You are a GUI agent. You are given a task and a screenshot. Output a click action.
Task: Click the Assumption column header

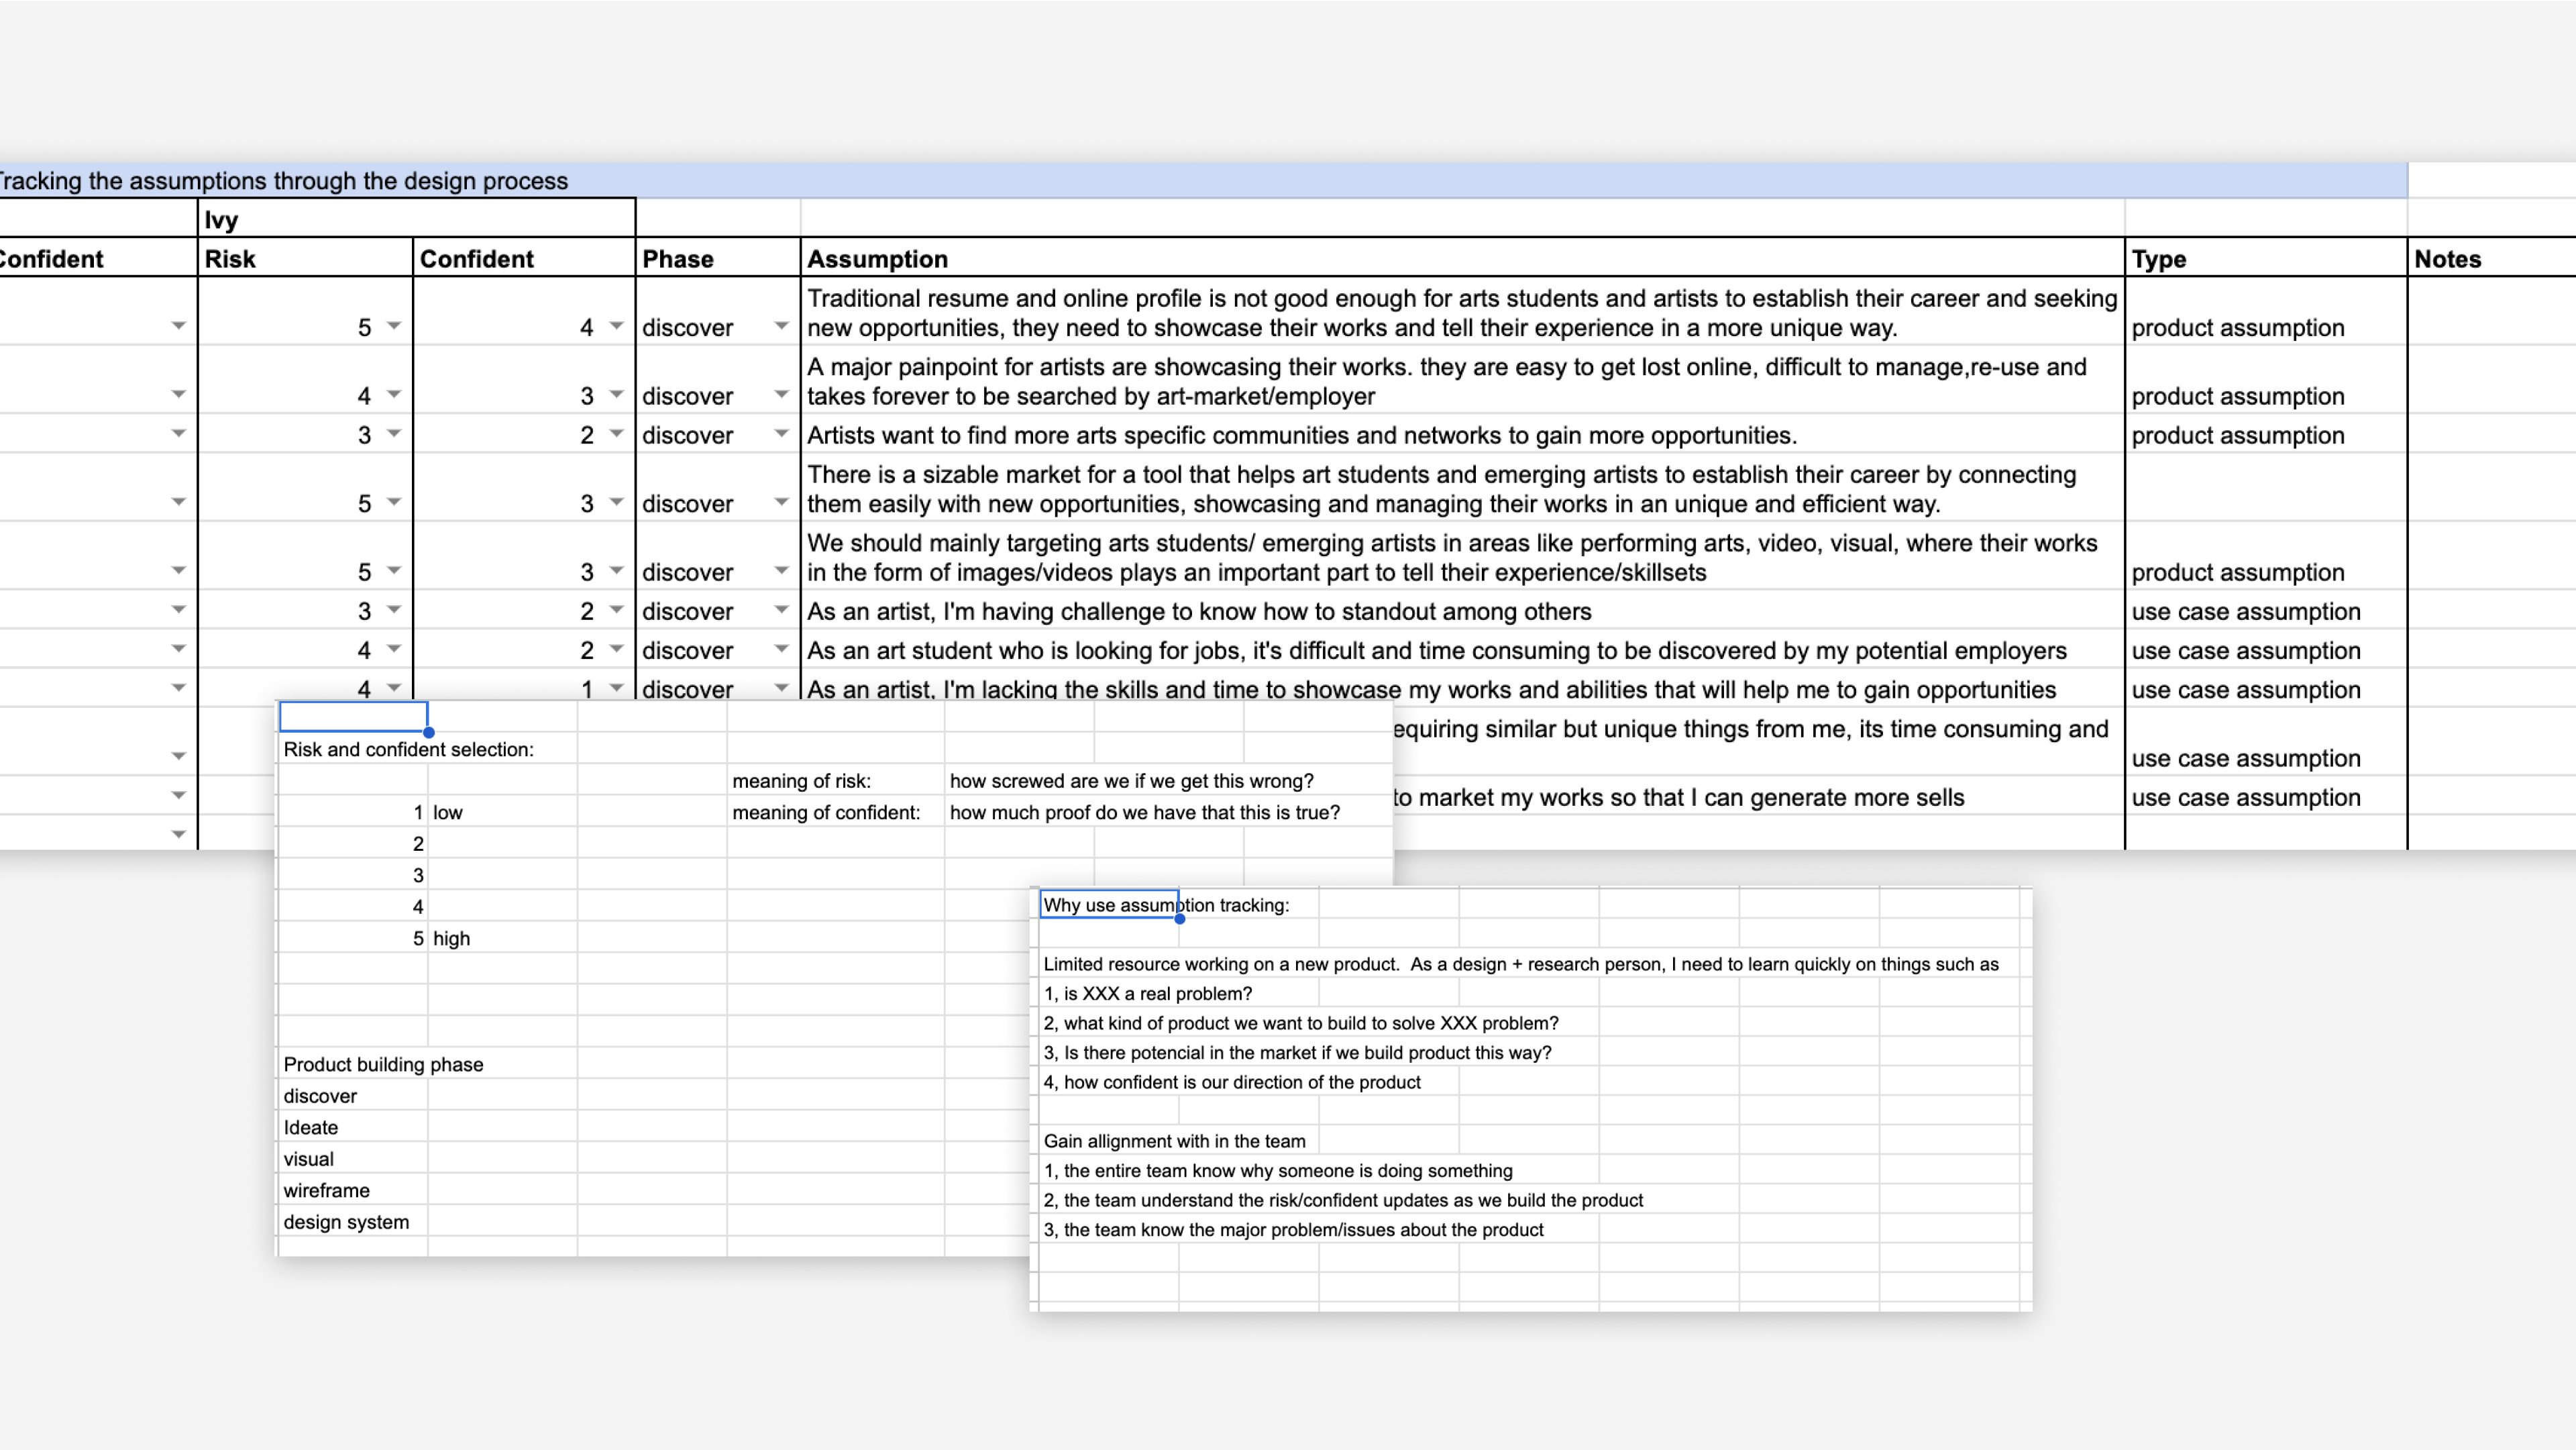877,259
